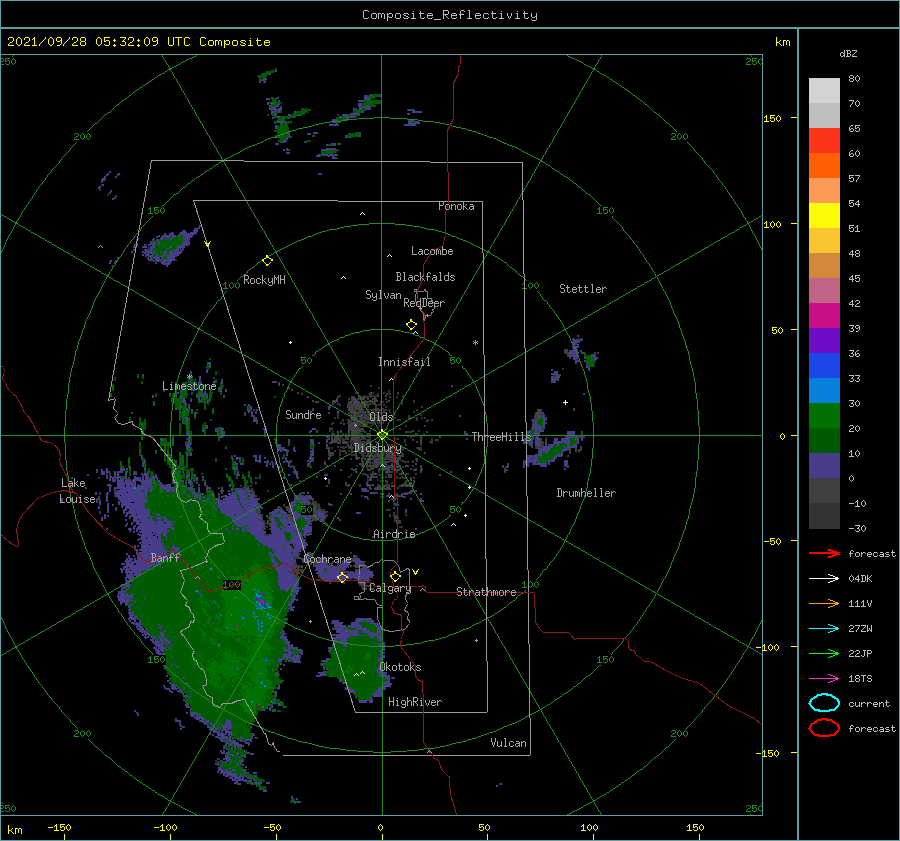The image size is (900, 841).
Task: Click the yellow diamond marker above Calgary
Action: pyautogui.click(x=395, y=576)
